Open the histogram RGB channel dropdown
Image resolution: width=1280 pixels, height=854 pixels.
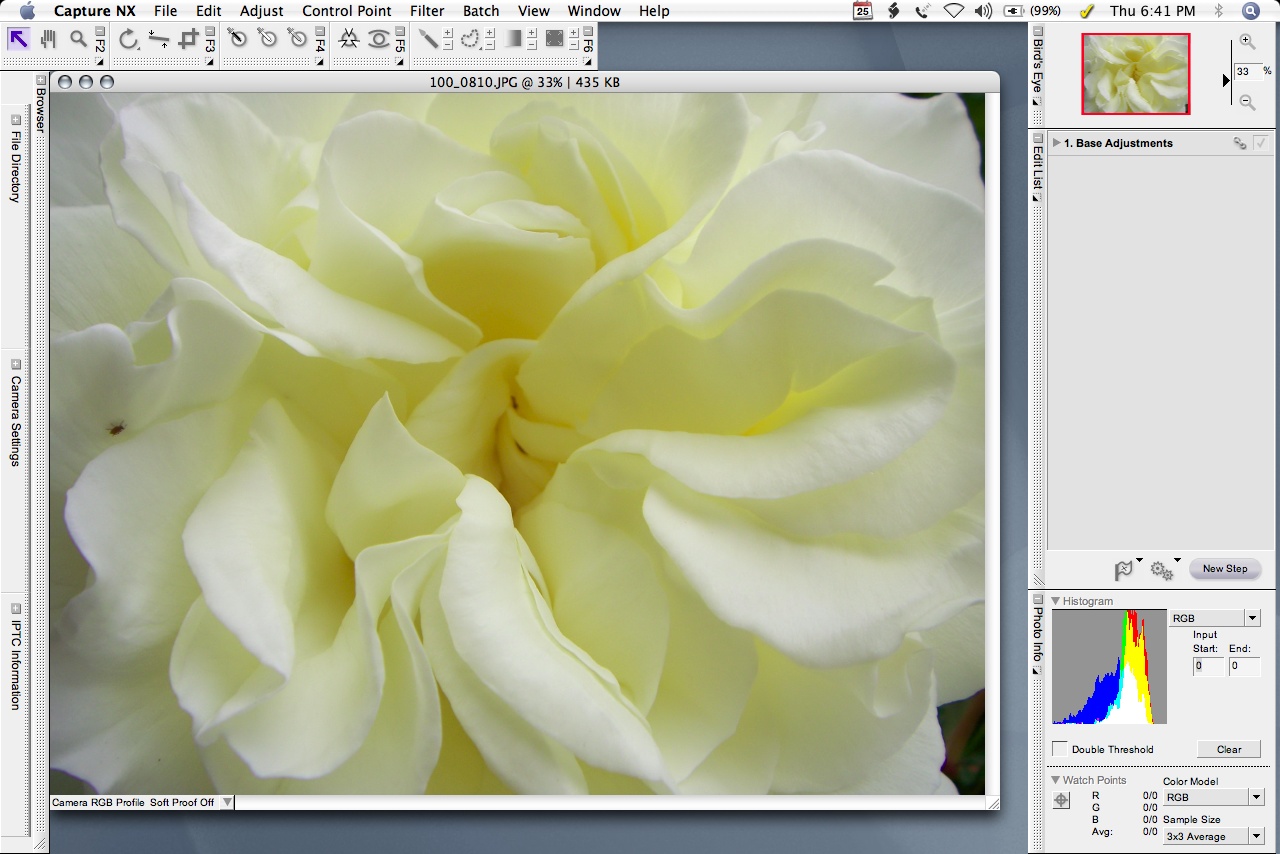point(1215,619)
